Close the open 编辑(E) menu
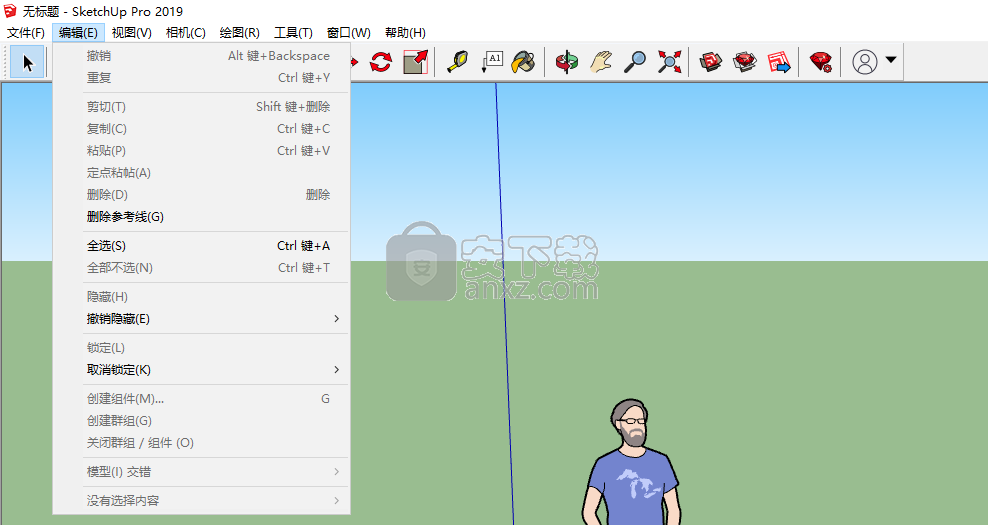The width and height of the screenshot is (988, 525). [78, 33]
